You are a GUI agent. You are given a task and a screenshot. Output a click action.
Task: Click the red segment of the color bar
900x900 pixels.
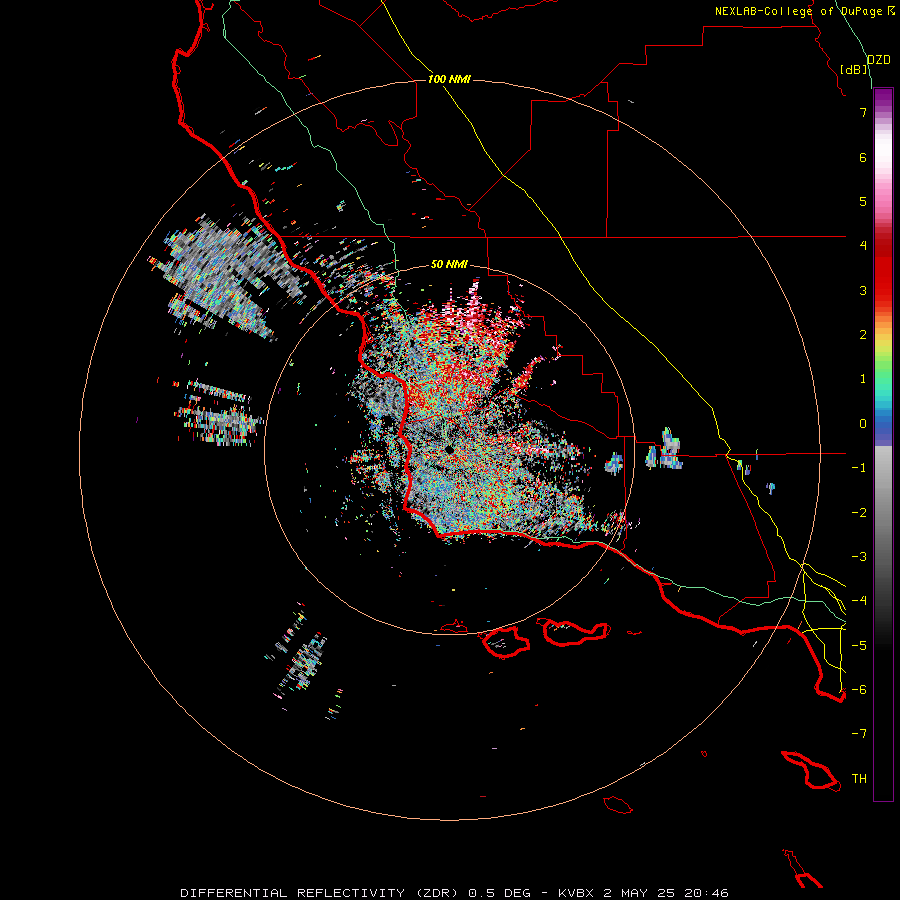click(883, 270)
